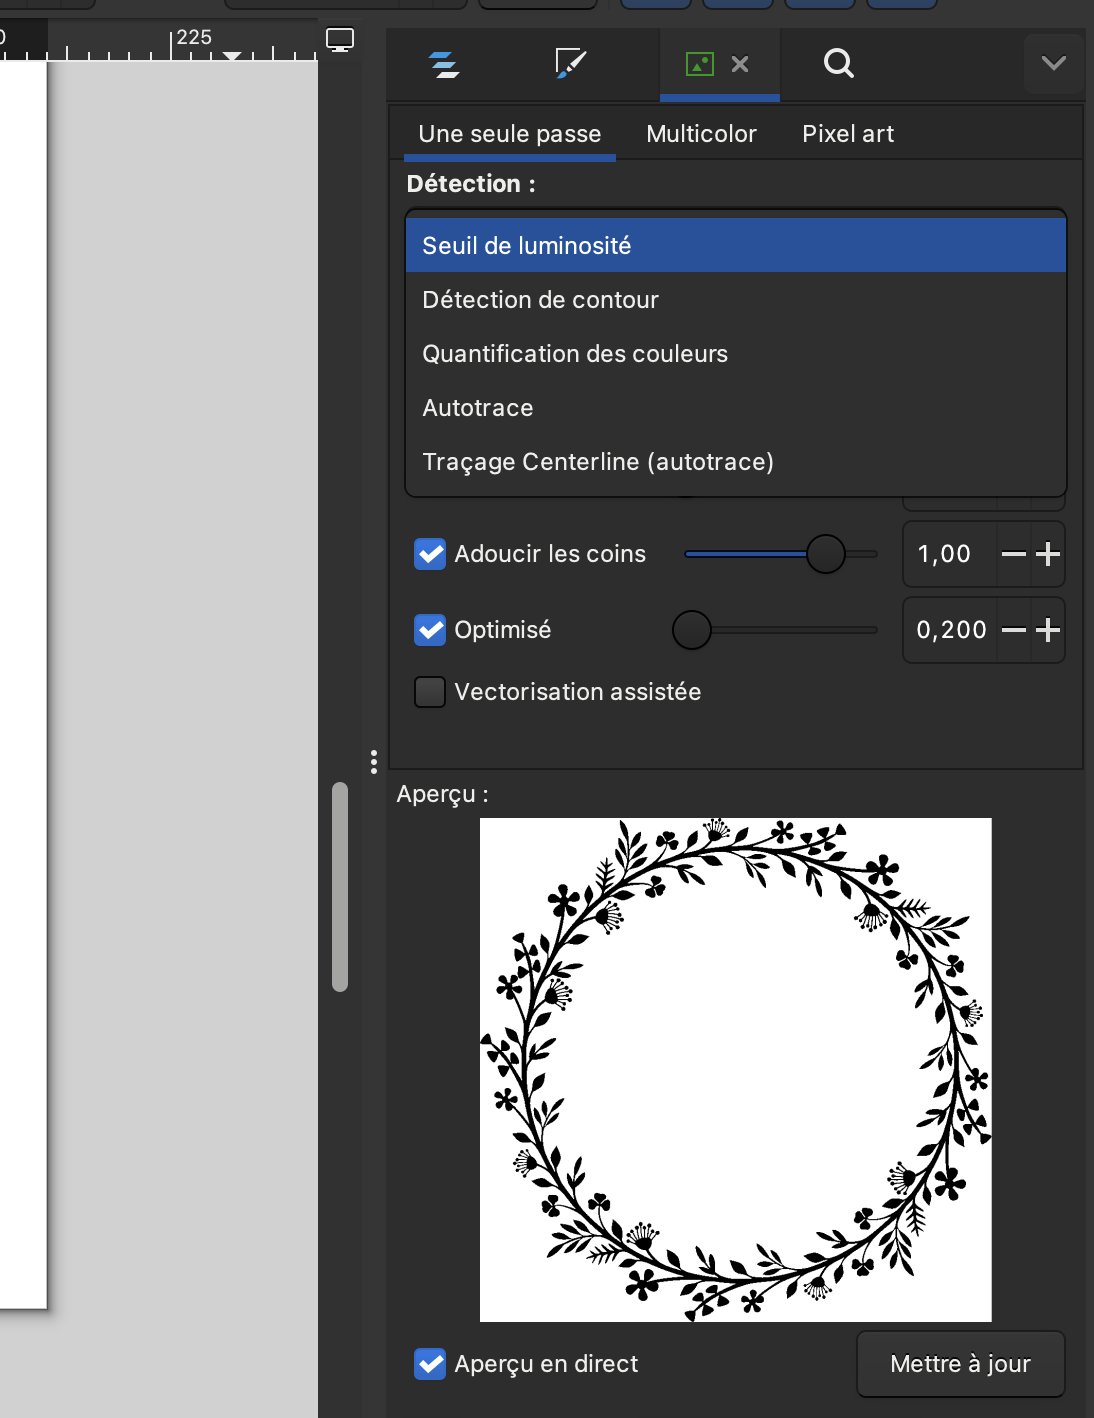This screenshot has height=1418, width=1094.
Task: Switch to the Multicolor tab
Action: (x=701, y=134)
